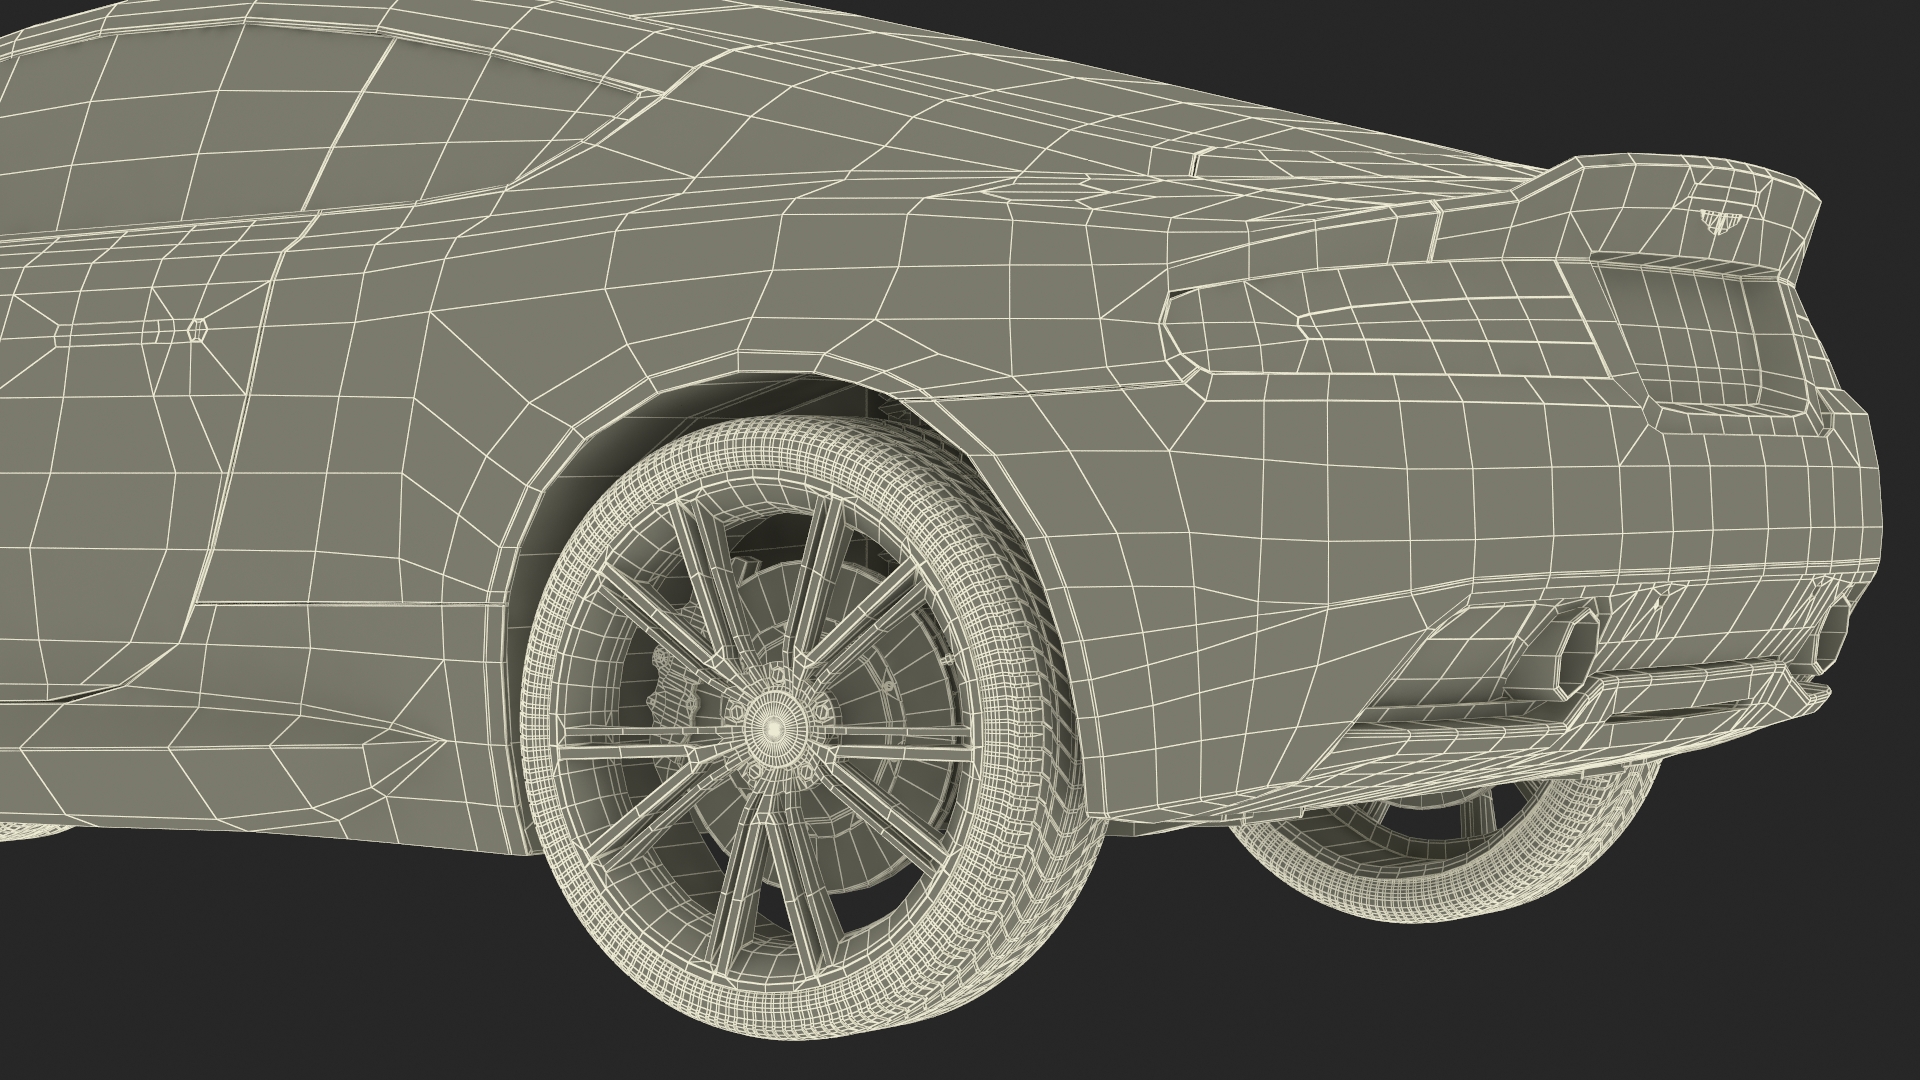Screen dimensions: 1920x1080
Task: Select the small emblem on the rear spoiler
Action: pos(1723,220)
